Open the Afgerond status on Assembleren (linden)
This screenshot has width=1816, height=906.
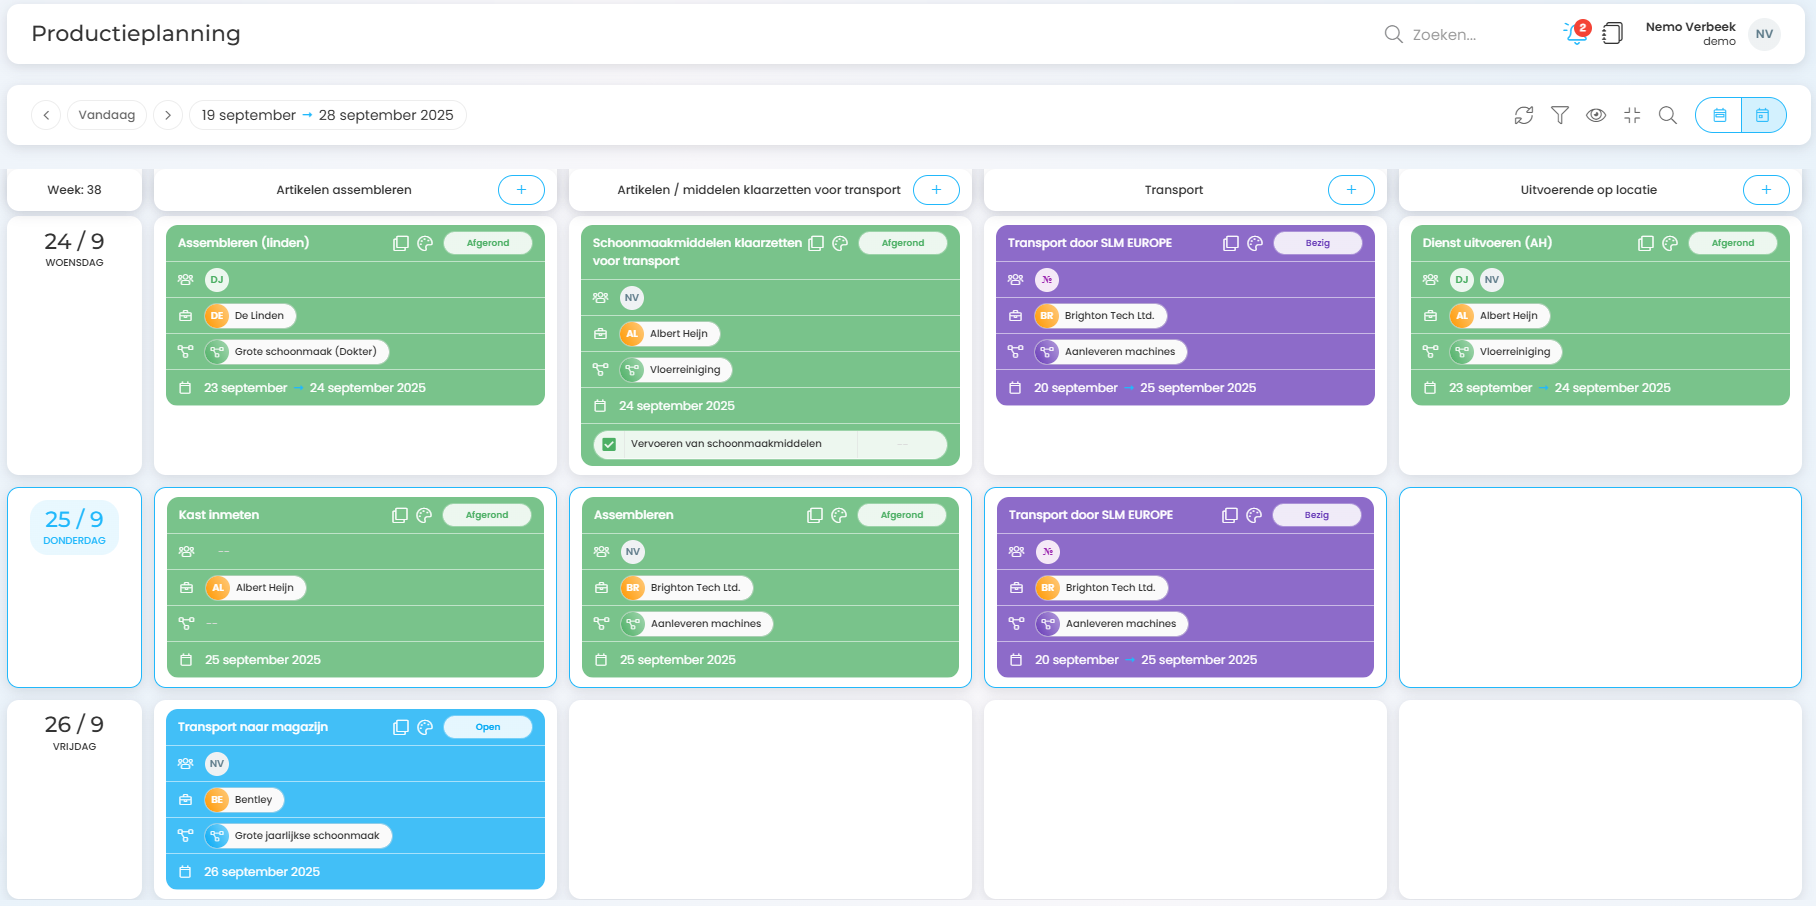pyautogui.click(x=487, y=243)
